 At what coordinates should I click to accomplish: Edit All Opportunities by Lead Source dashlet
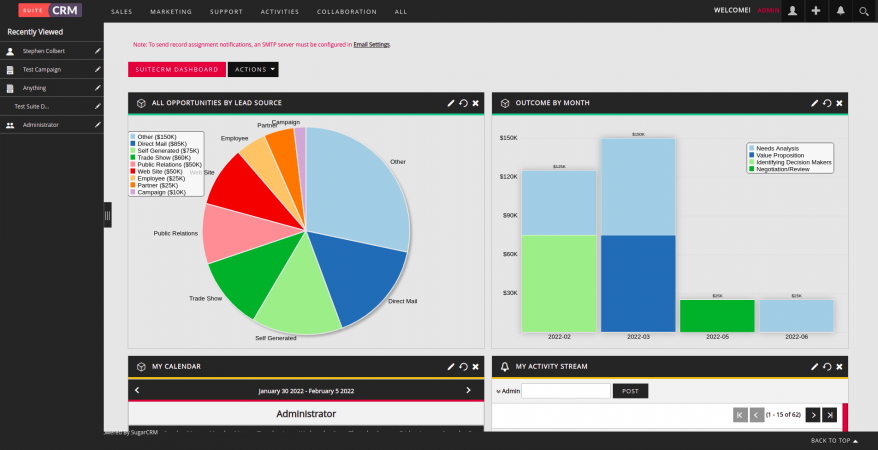click(x=451, y=103)
